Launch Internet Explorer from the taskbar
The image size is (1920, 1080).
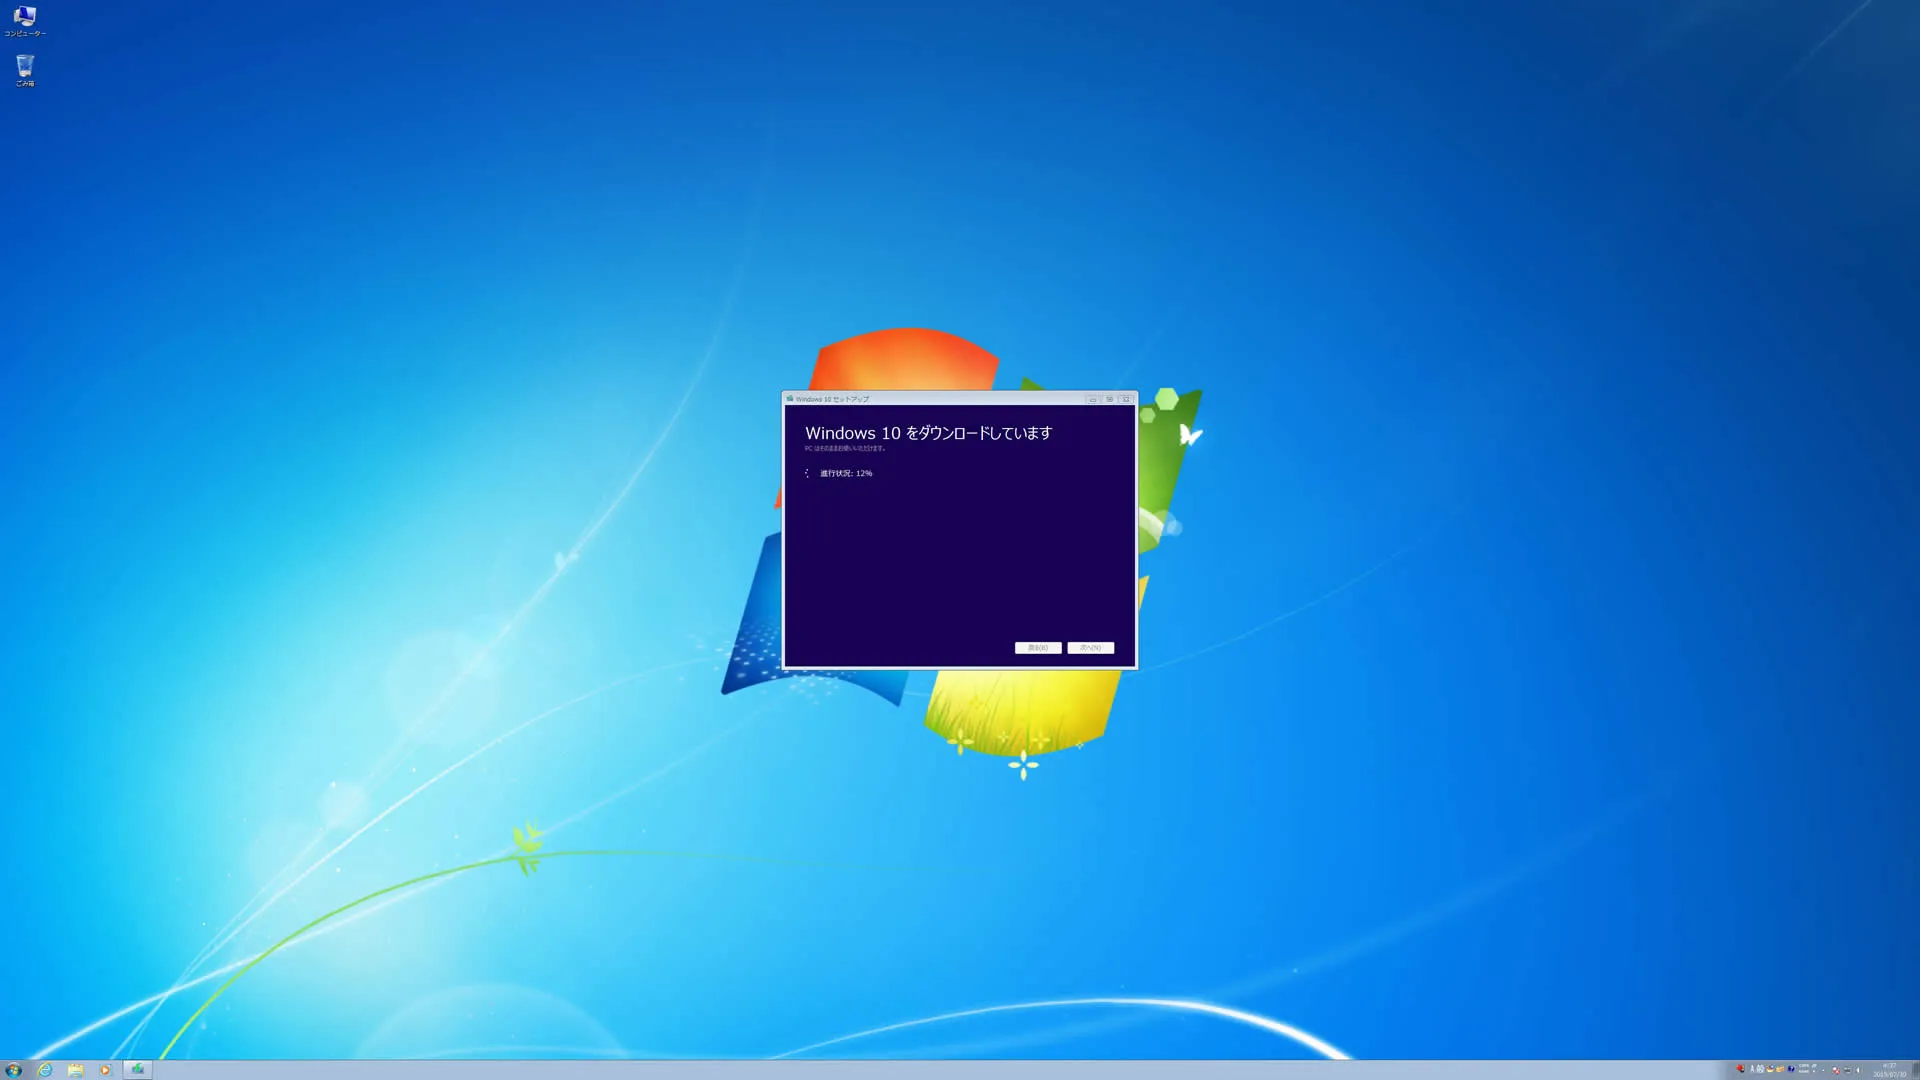[45, 1070]
